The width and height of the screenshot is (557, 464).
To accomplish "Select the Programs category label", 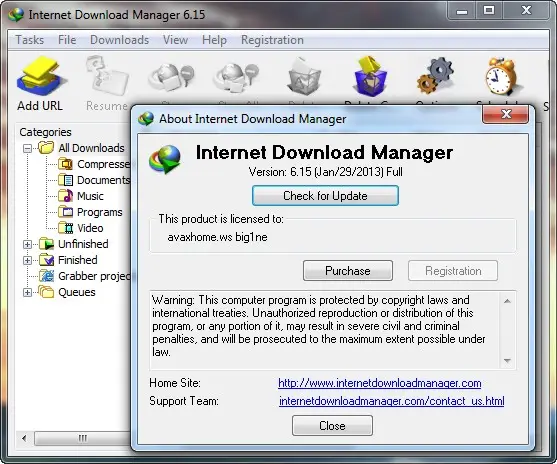I will pyautogui.click(x=99, y=212).
